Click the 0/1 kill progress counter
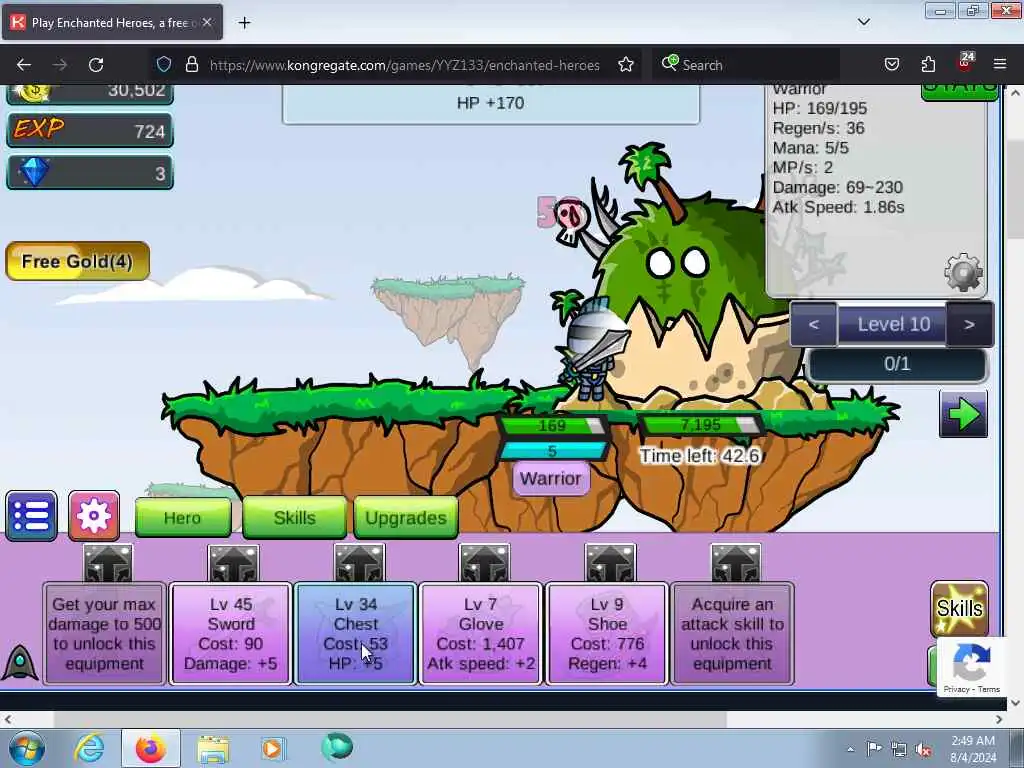 897,364
